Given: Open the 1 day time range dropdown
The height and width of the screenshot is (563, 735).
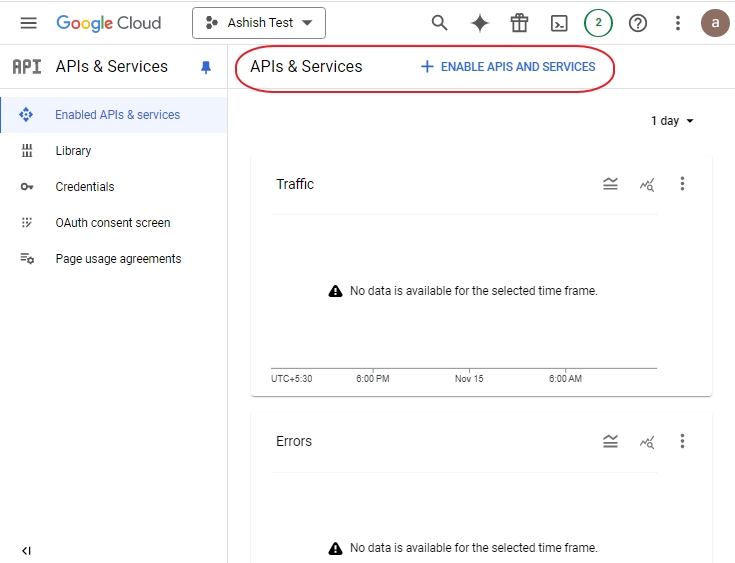Looking at the screenshot, I should (x=672, y=121).
